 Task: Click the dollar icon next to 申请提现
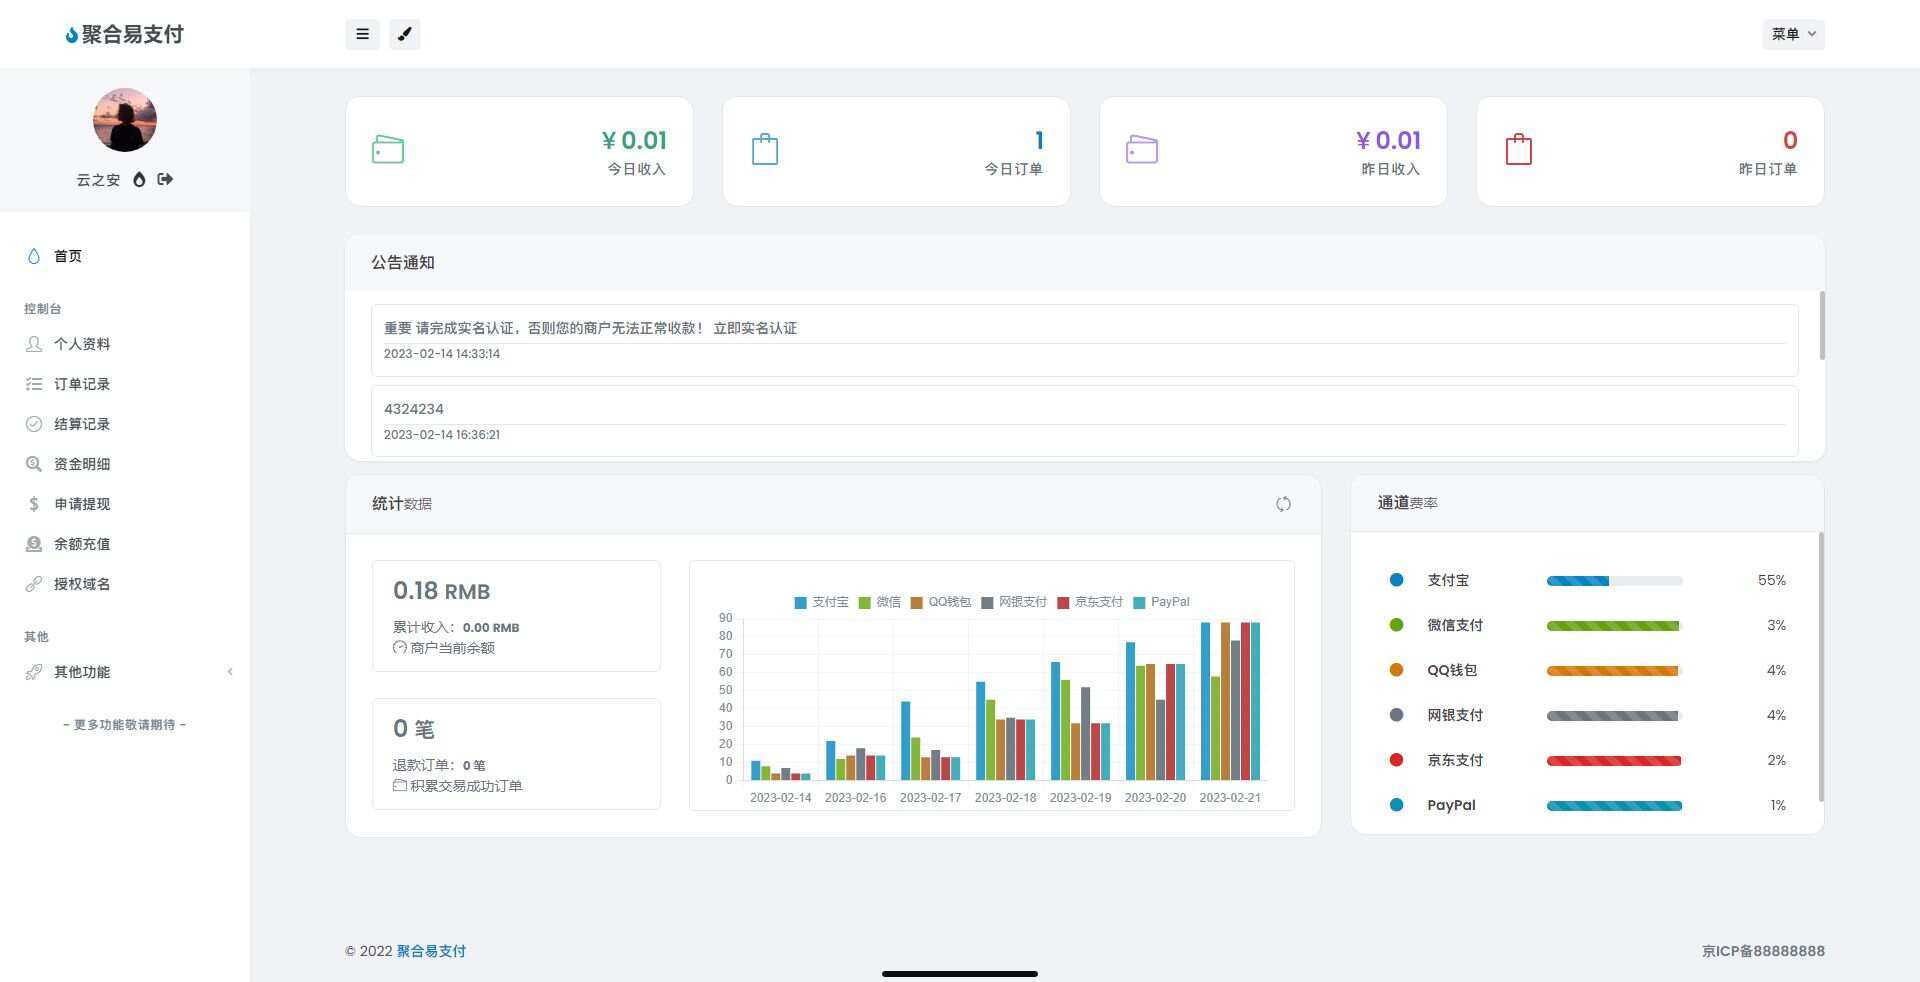click(33, 504)
